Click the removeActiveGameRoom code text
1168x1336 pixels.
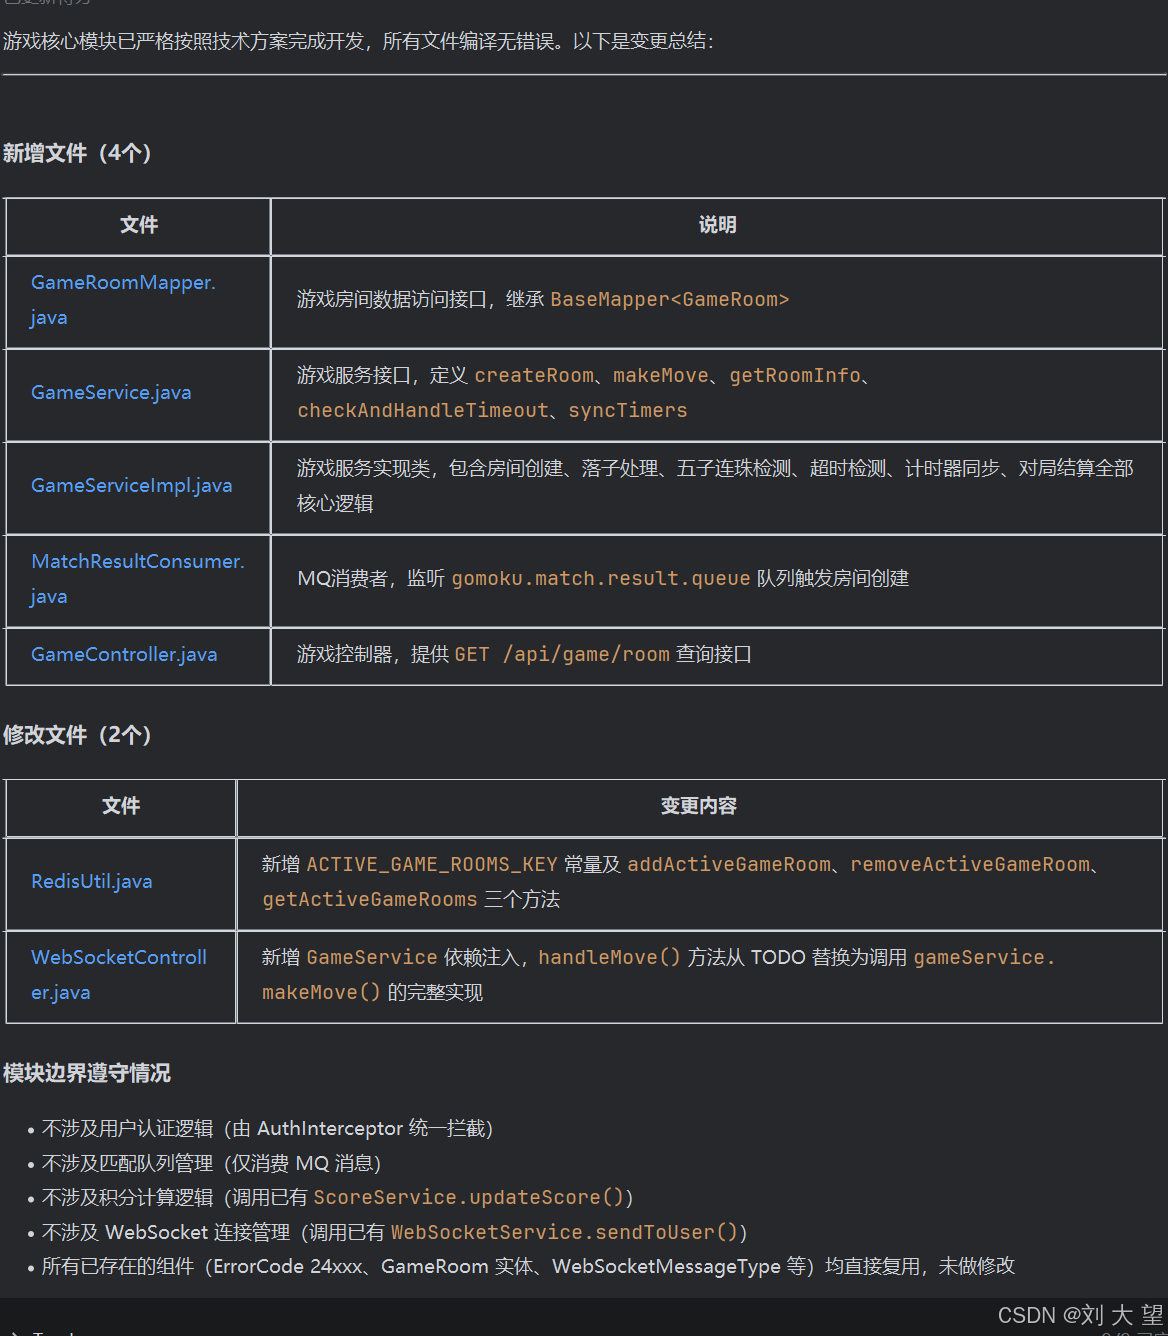coord(970,865)
